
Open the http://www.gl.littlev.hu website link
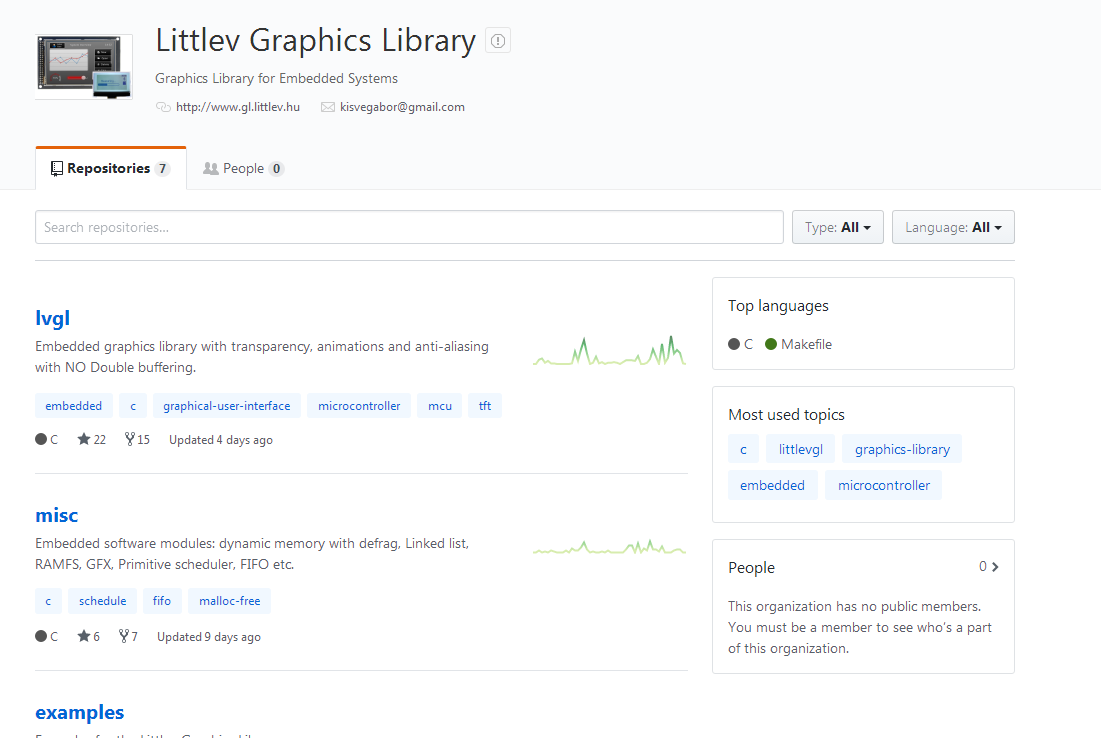(237, 107)
